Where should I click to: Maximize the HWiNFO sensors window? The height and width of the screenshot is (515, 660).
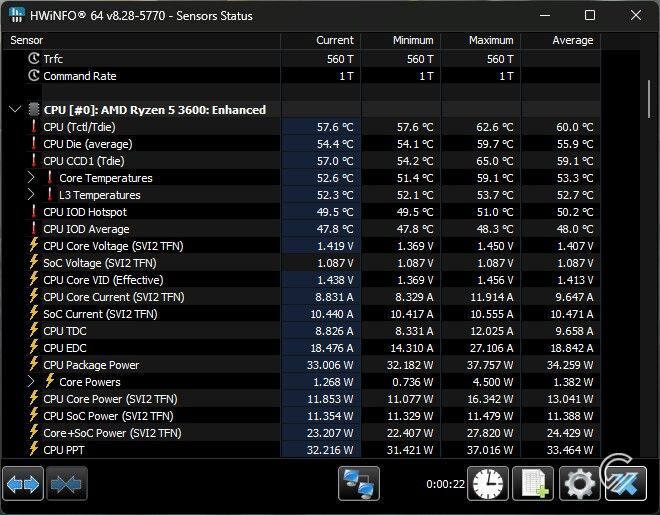(590, 16)
